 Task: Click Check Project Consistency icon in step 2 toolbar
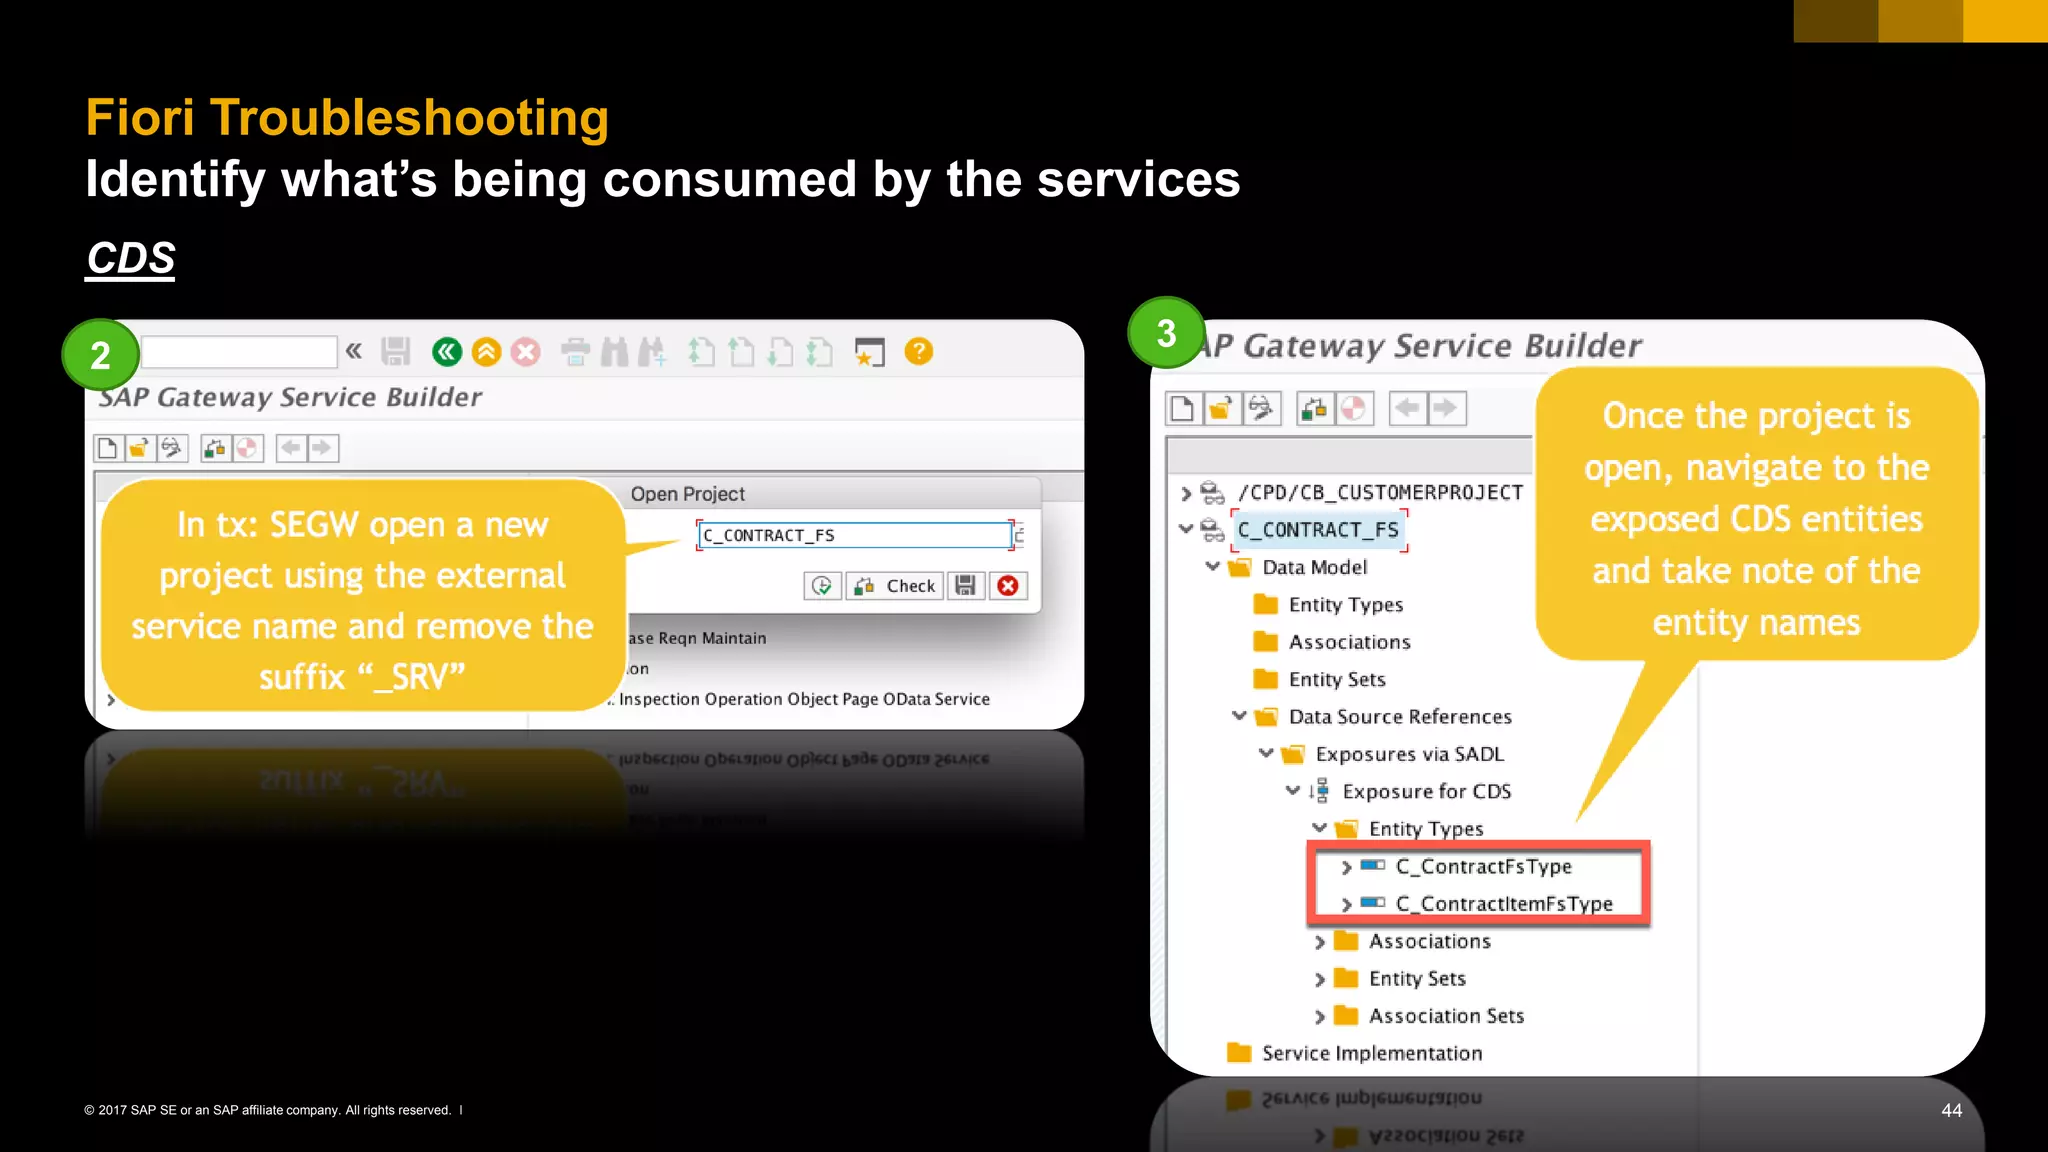(x=215, y=448)
